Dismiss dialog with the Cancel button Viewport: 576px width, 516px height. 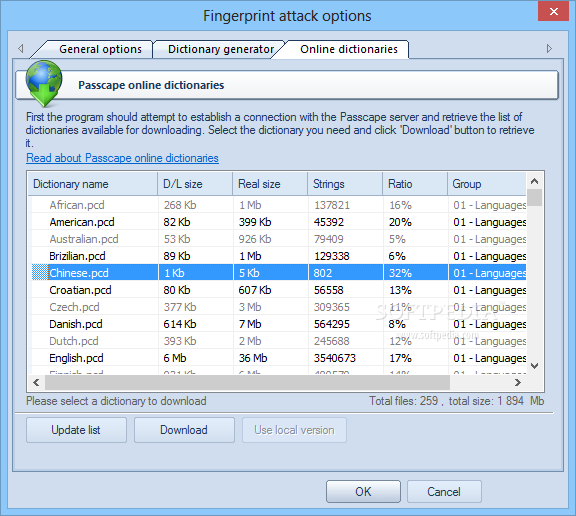pos(444,491)
